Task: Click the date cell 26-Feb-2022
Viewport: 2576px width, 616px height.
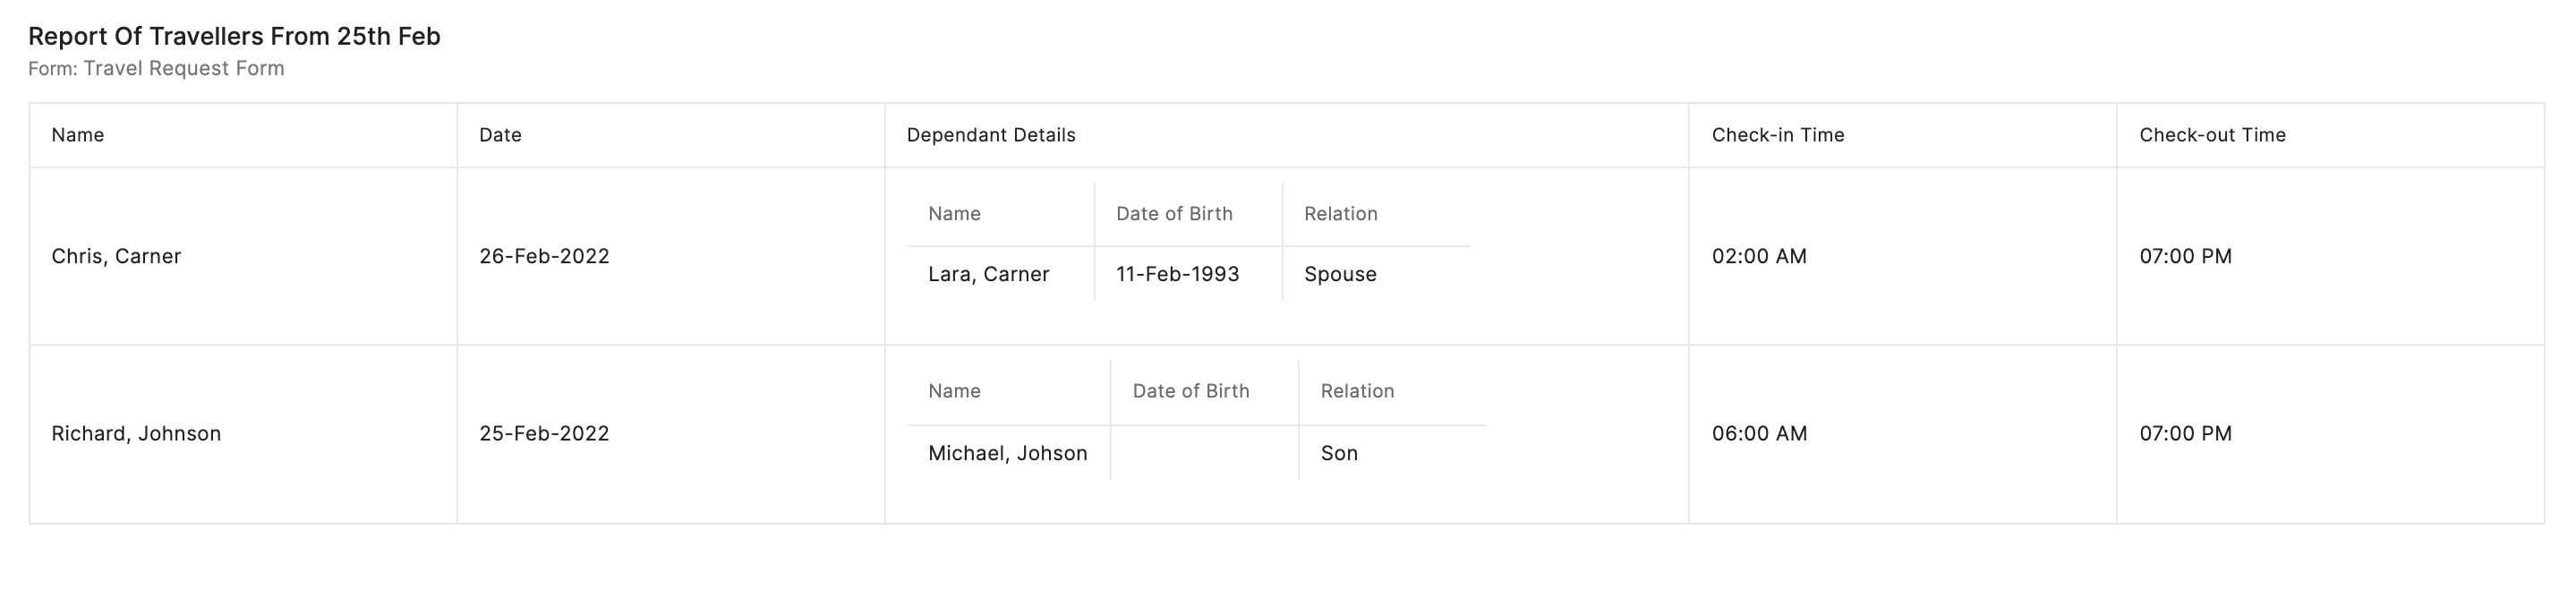Action: (544, 256)
